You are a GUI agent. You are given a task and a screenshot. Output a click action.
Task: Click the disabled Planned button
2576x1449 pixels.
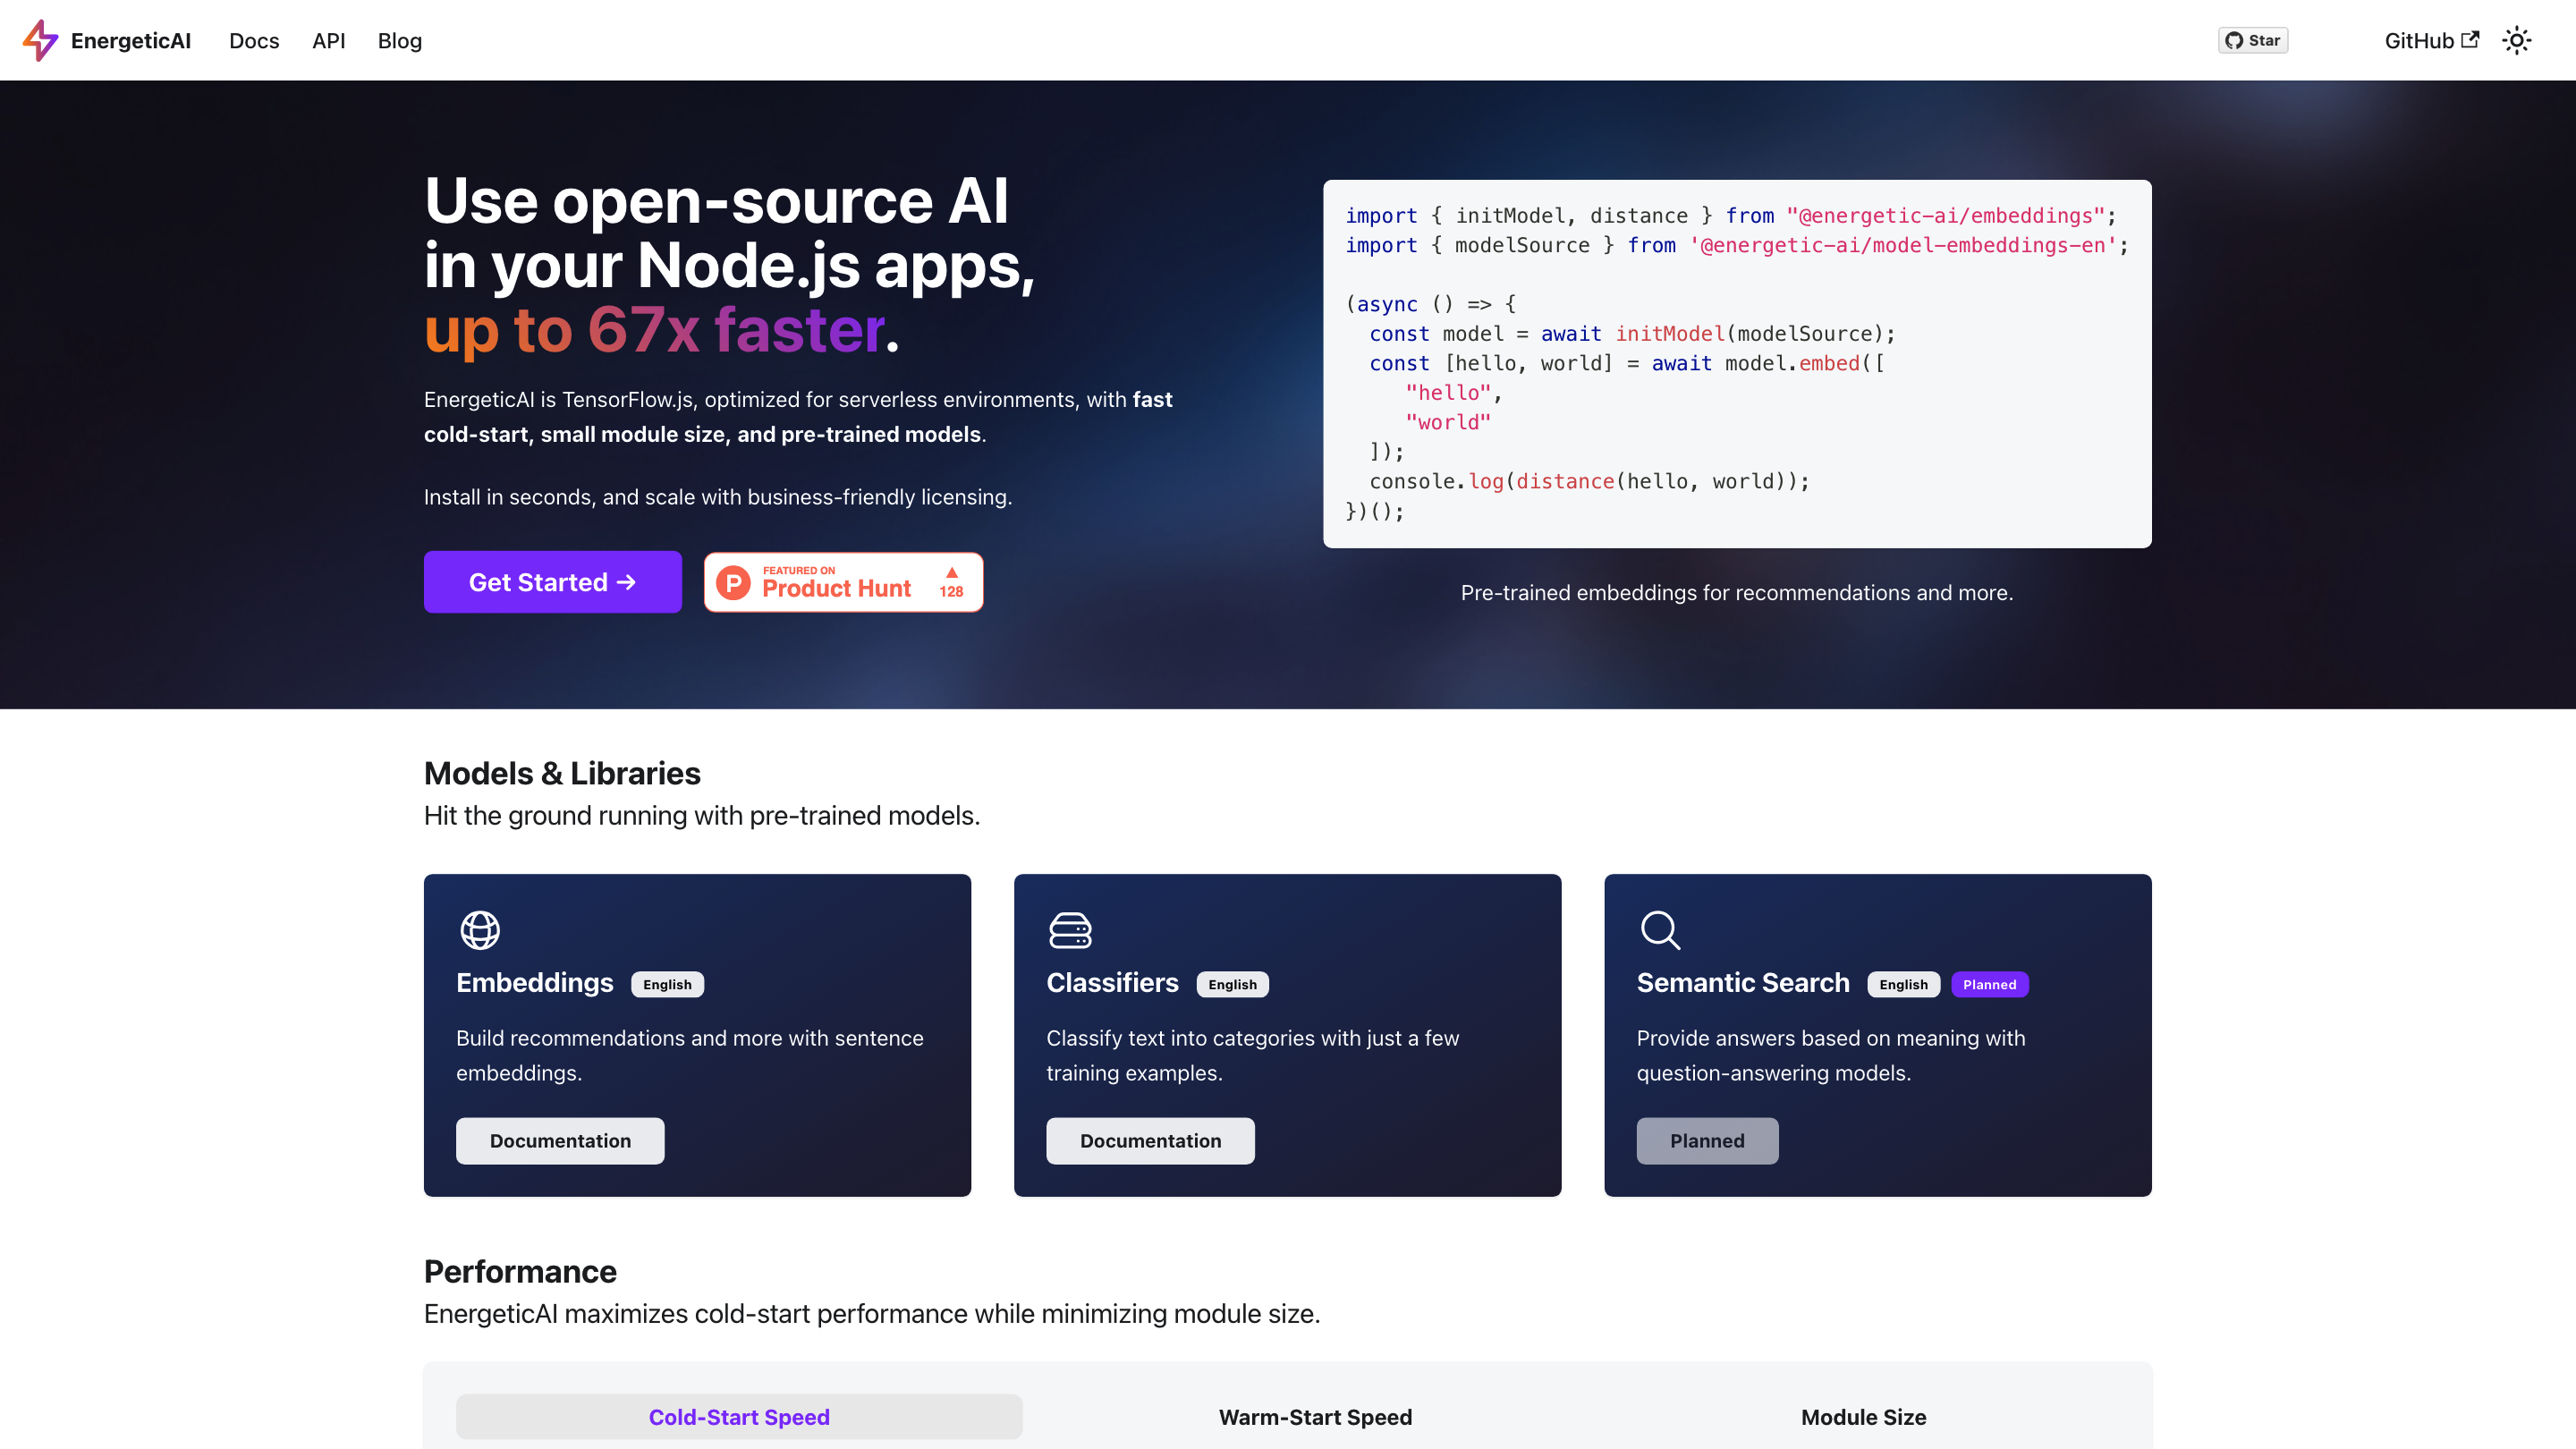pyautogui.click(x=1707, y=1140)
